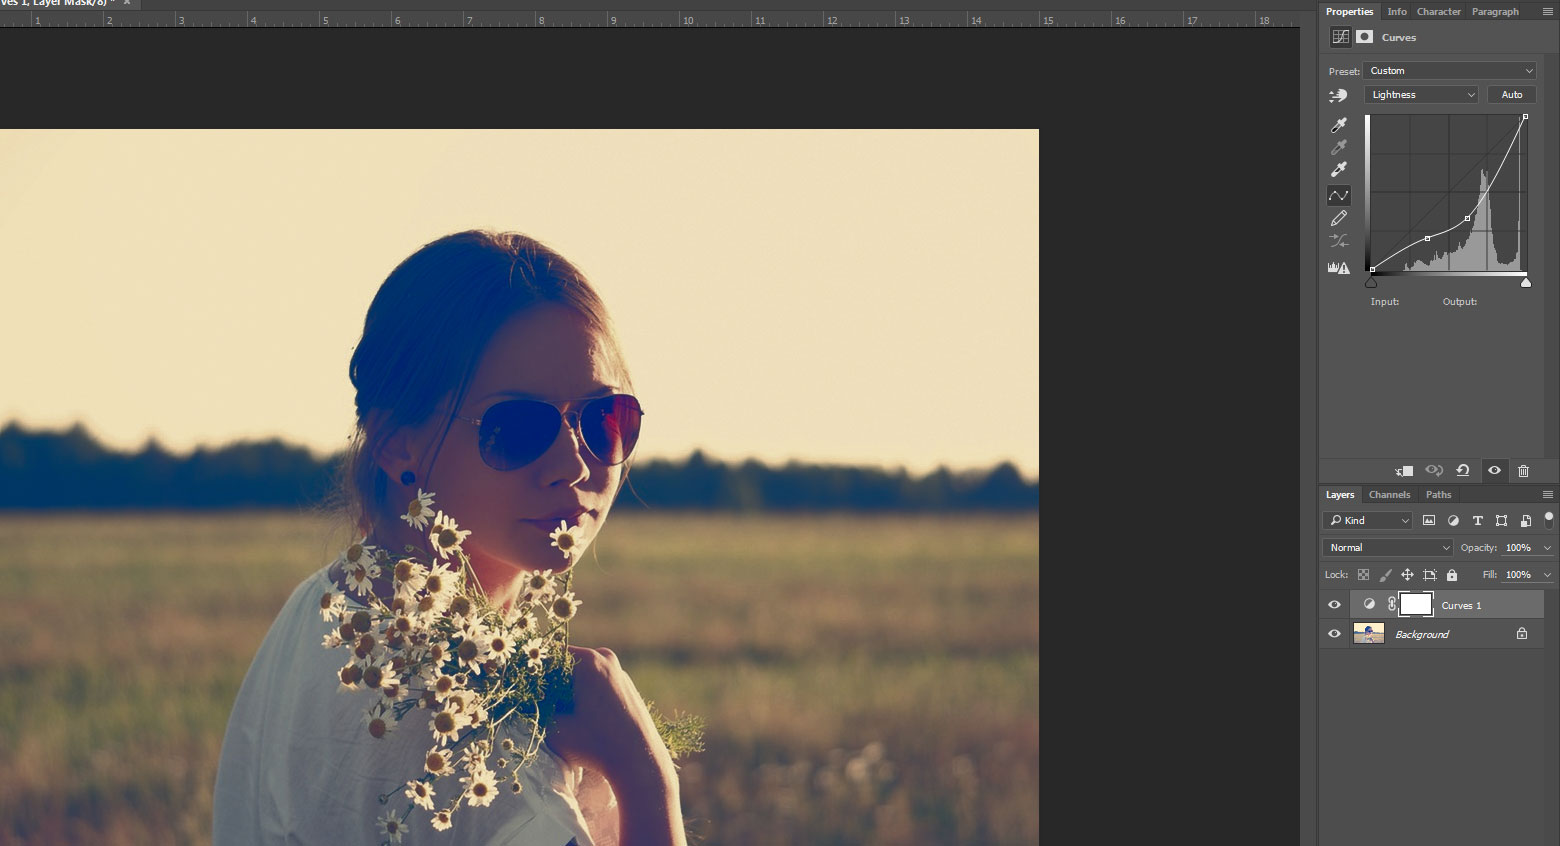Click the smooth curve values icon

point(1338,241)
